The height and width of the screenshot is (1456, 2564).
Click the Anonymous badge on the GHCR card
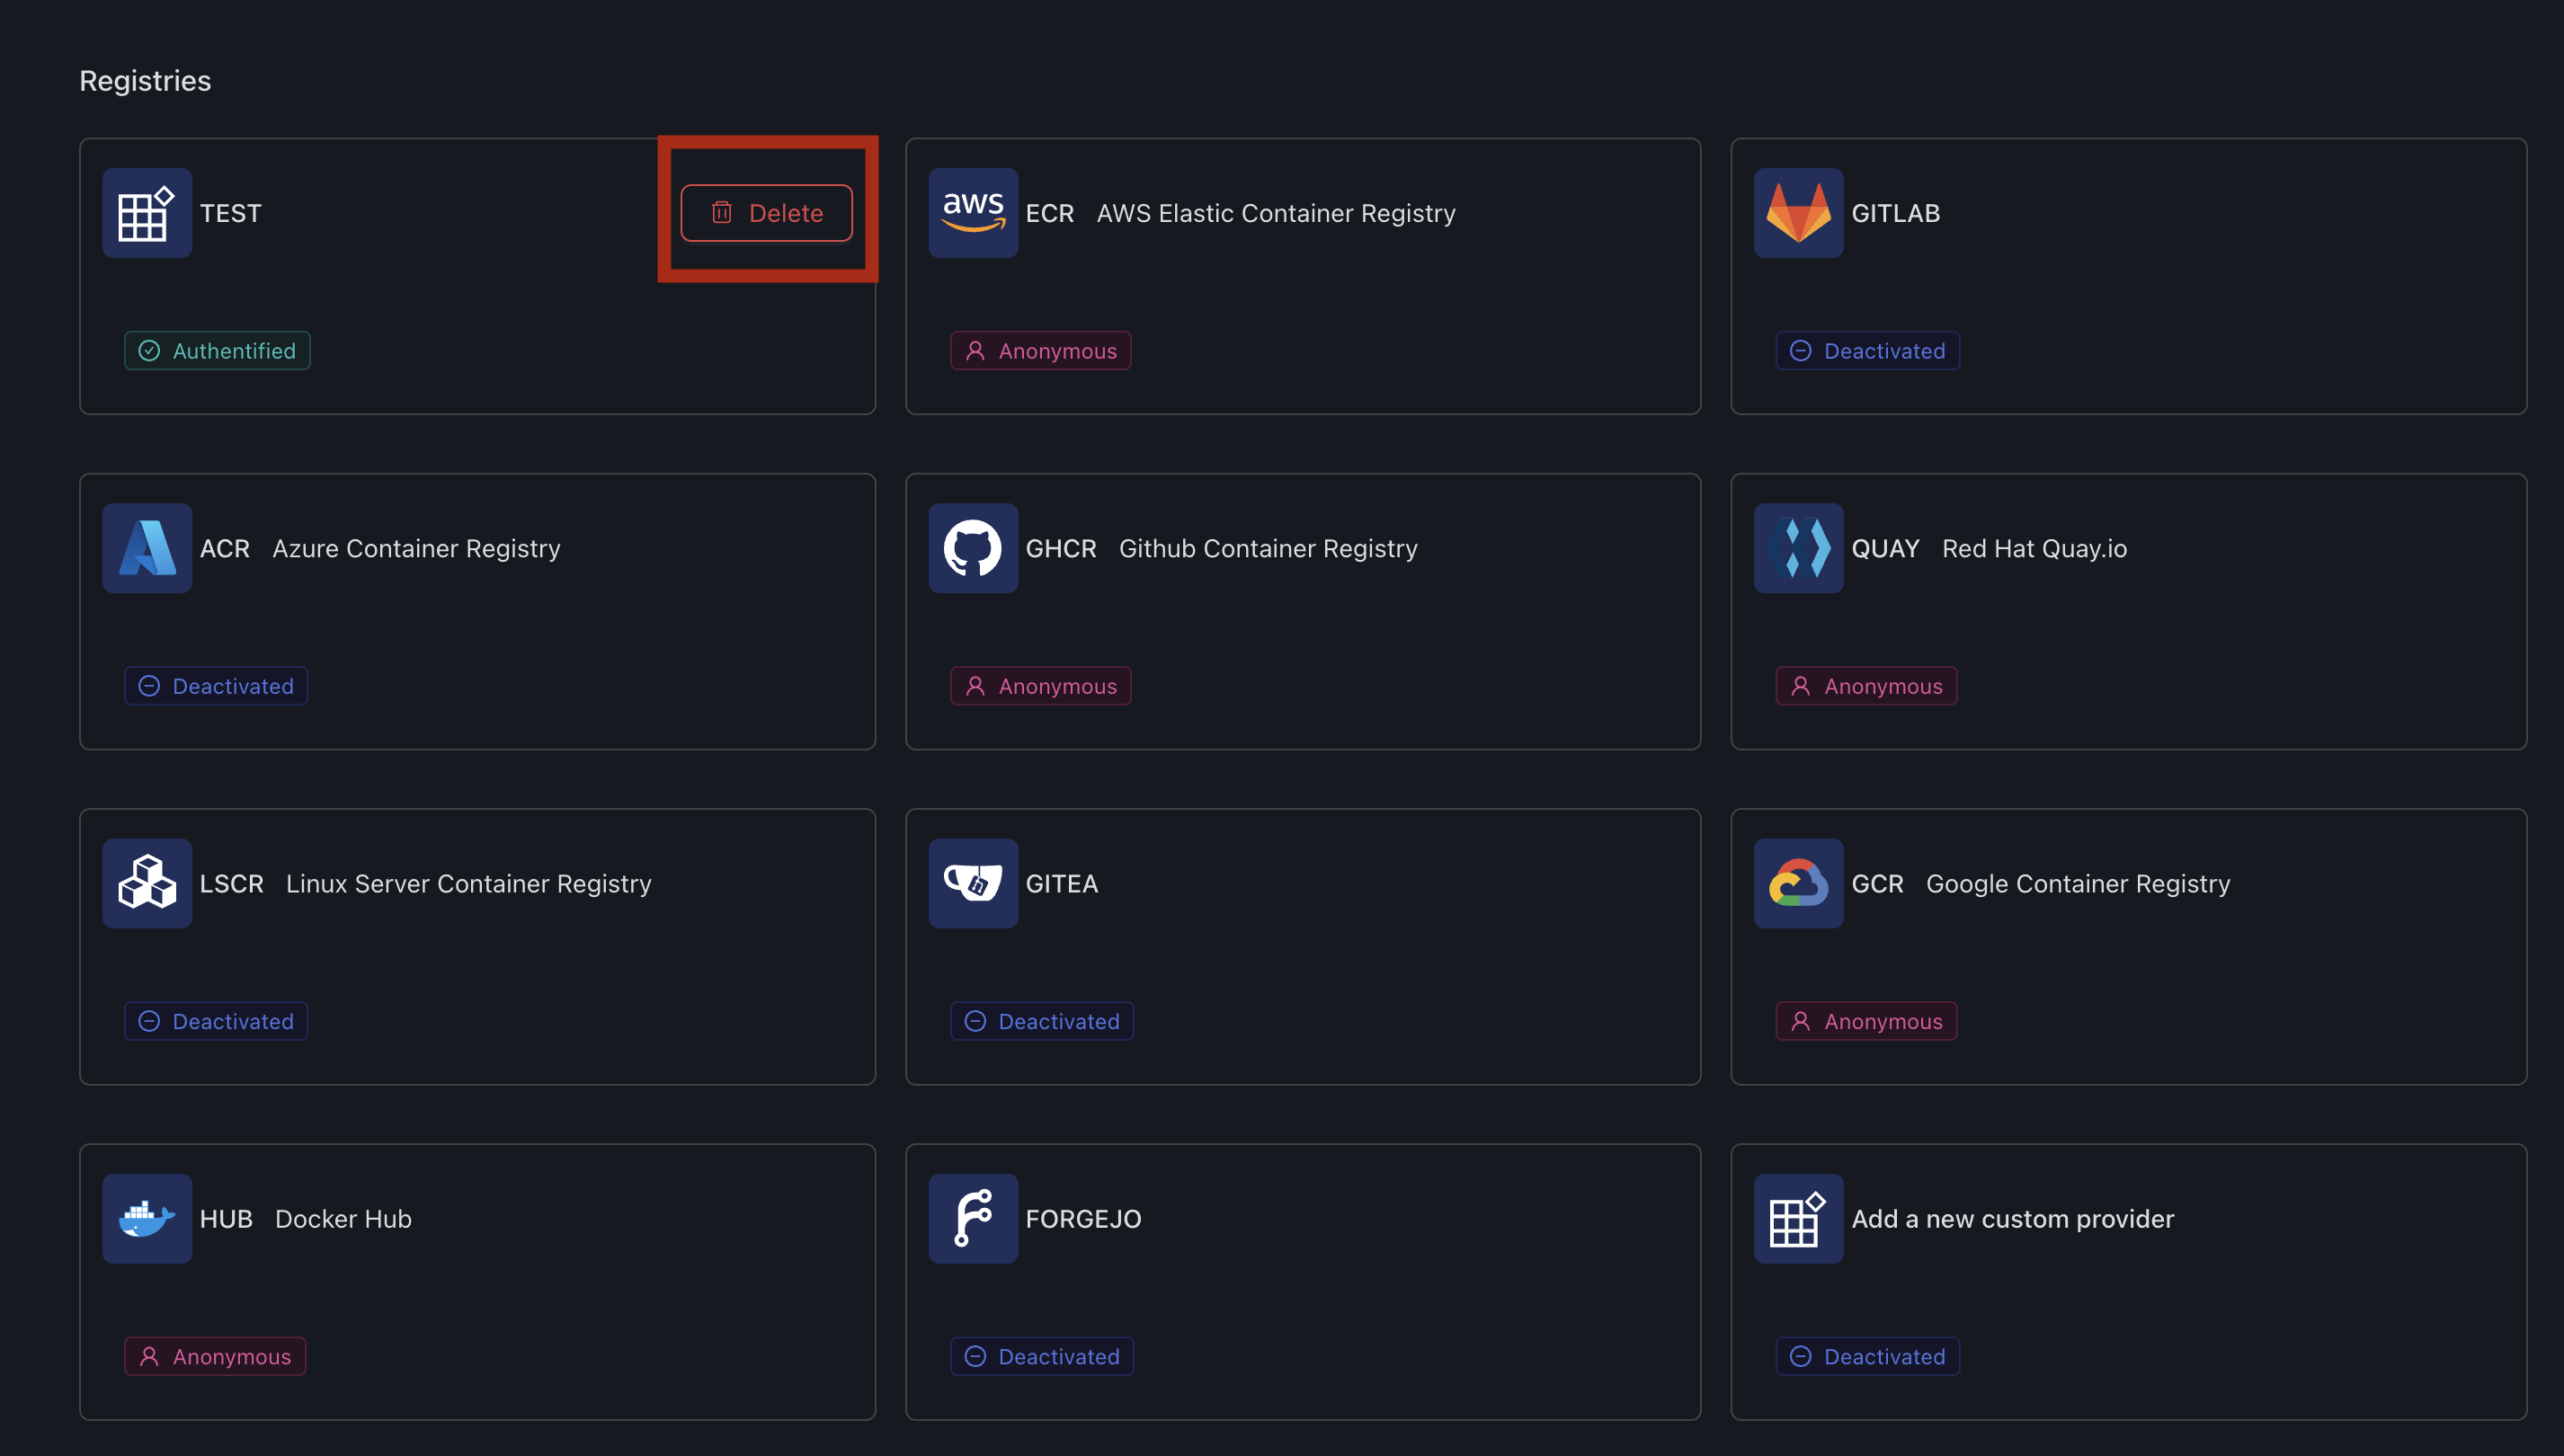[x=1041, y=686]
